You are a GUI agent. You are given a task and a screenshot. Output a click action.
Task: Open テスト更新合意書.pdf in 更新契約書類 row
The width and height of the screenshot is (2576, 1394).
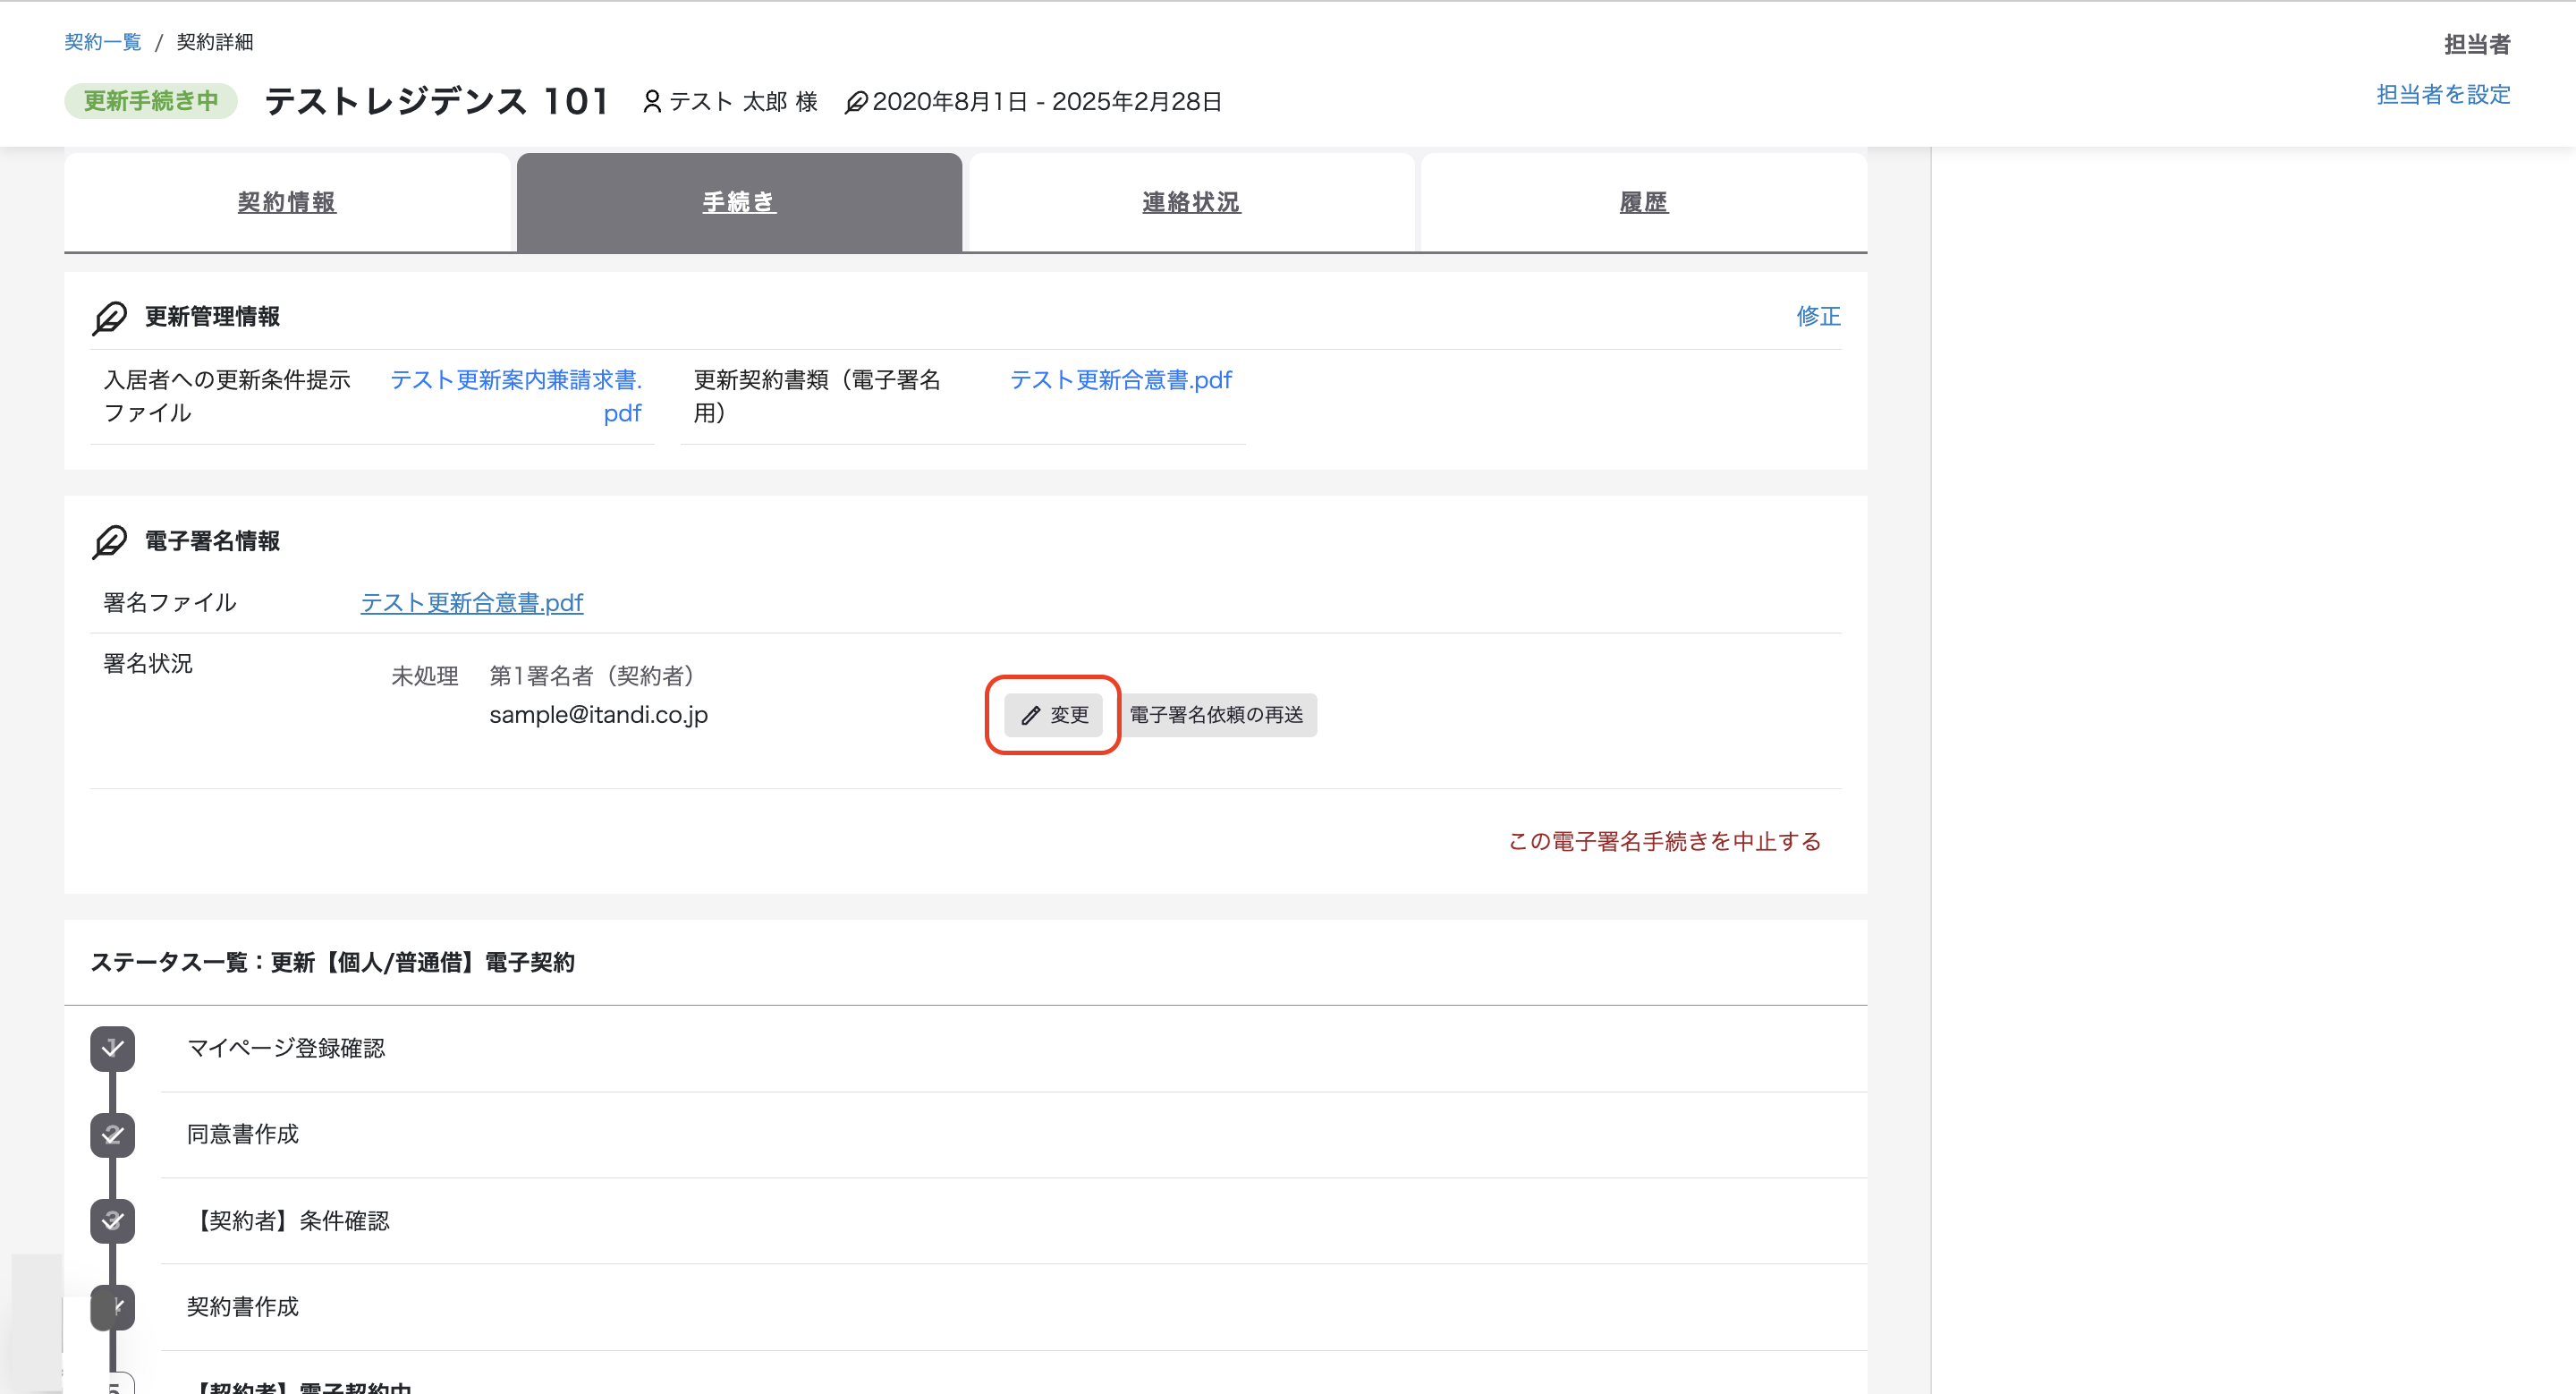click(1121, 380)
